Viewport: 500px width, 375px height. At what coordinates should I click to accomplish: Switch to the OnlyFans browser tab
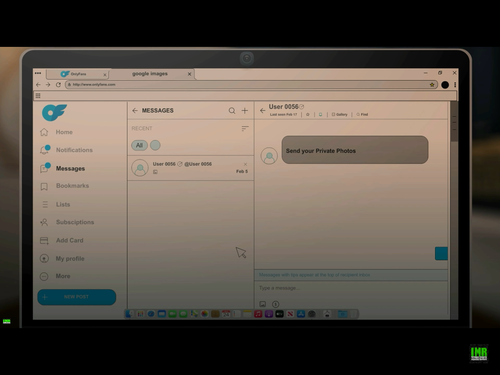point(77,74)
